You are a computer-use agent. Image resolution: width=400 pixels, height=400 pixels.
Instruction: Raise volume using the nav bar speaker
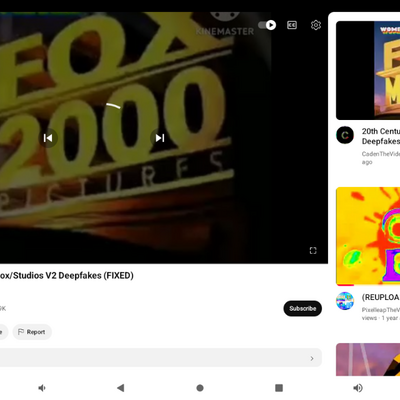click(x=358, y=388)
